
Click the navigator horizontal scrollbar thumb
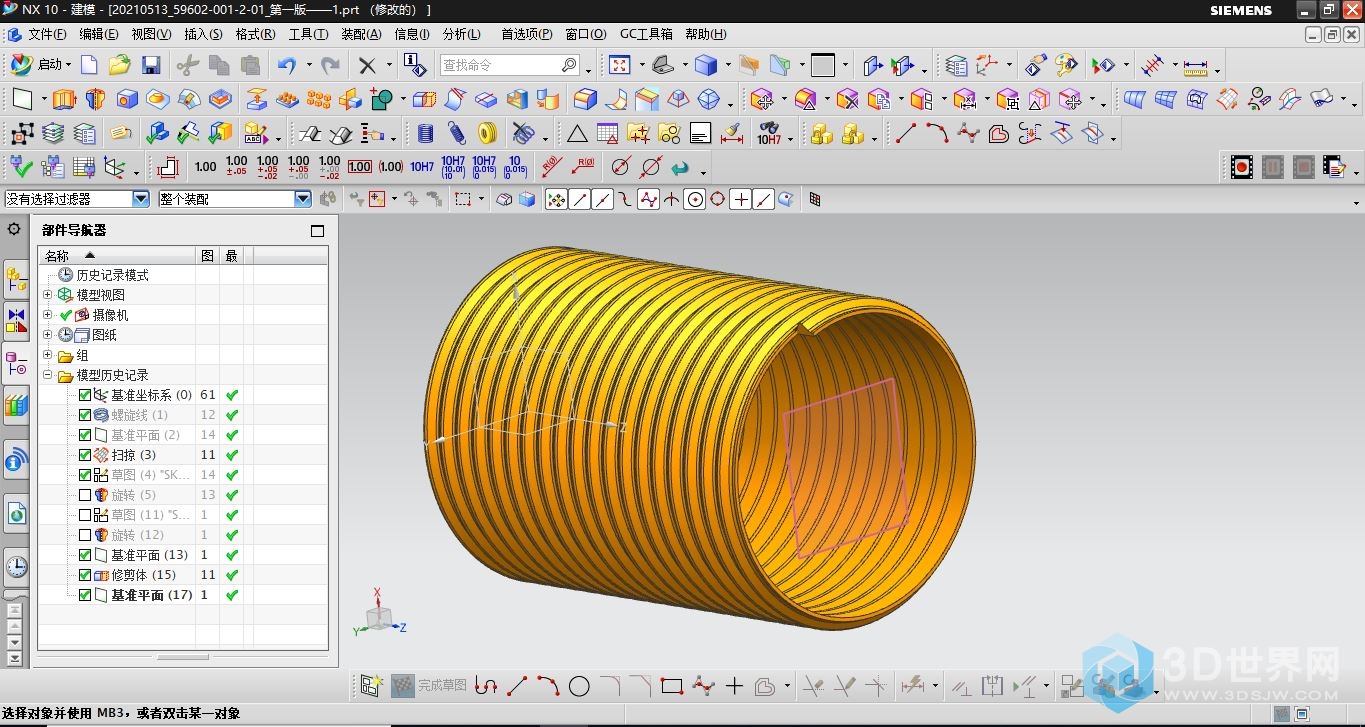tap(184, 657)
